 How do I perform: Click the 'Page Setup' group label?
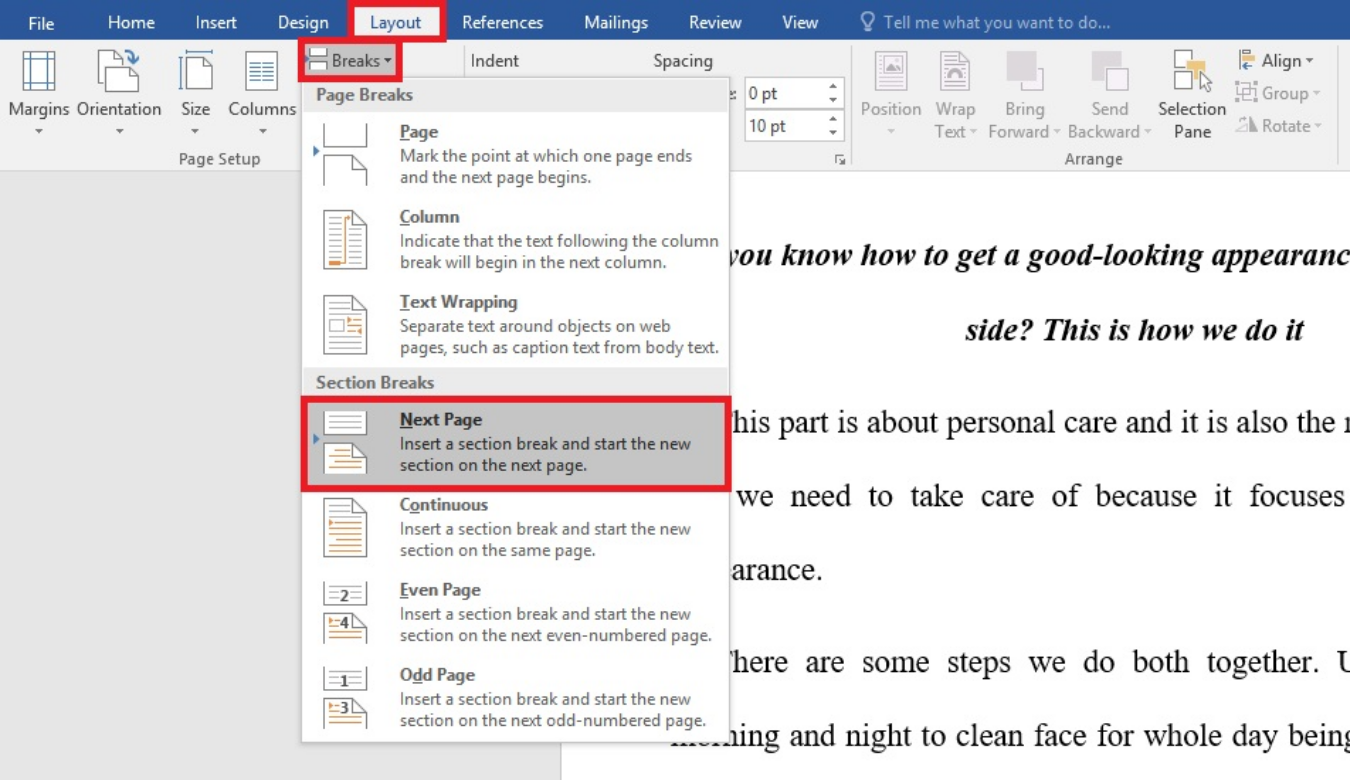tap(219, 159)
